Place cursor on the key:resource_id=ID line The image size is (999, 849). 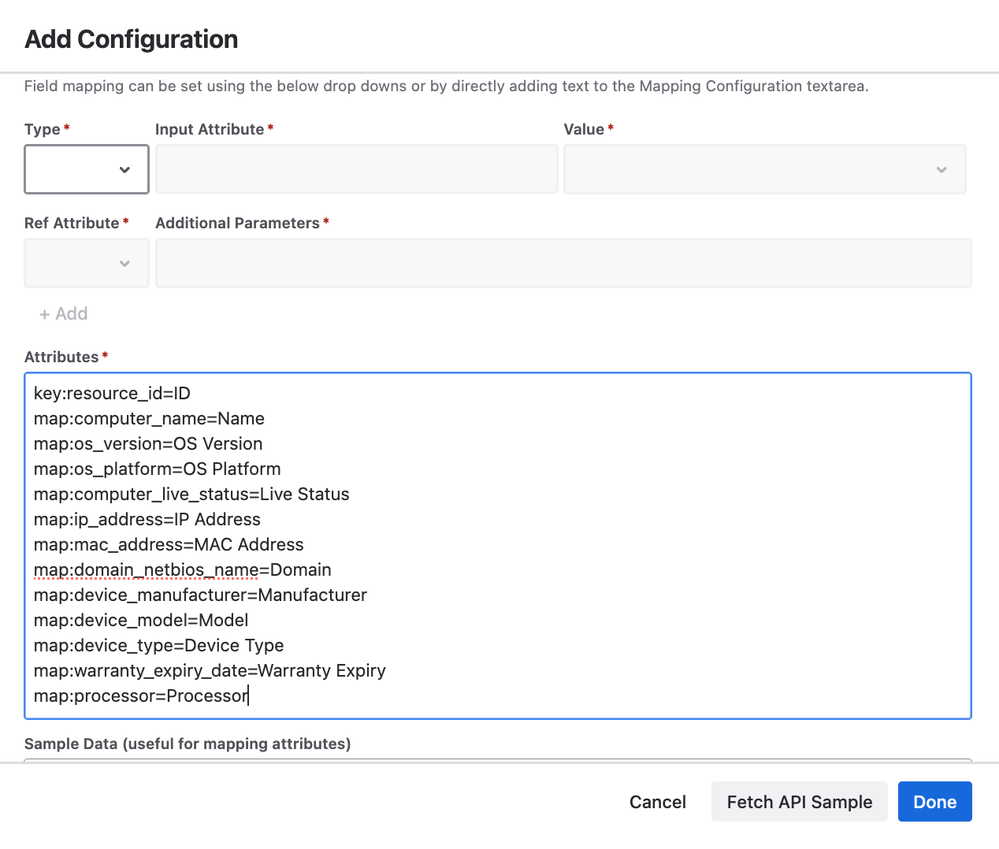[x=112, y=394]
